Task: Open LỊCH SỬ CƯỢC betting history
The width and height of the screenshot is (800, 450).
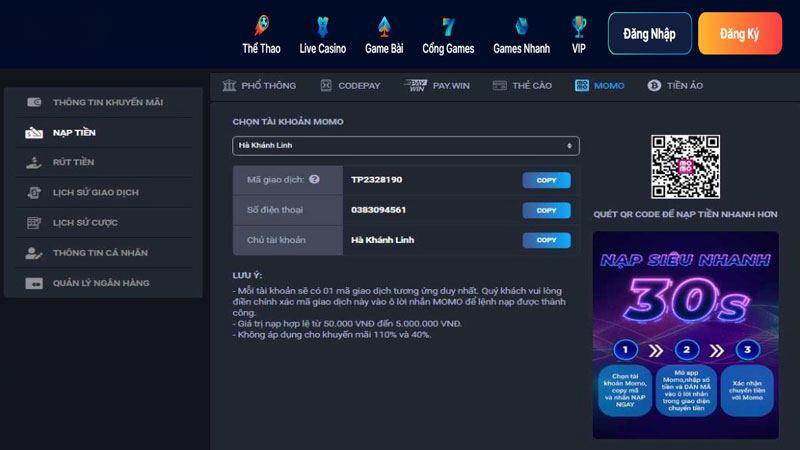Action: click(x=104, y=222)
